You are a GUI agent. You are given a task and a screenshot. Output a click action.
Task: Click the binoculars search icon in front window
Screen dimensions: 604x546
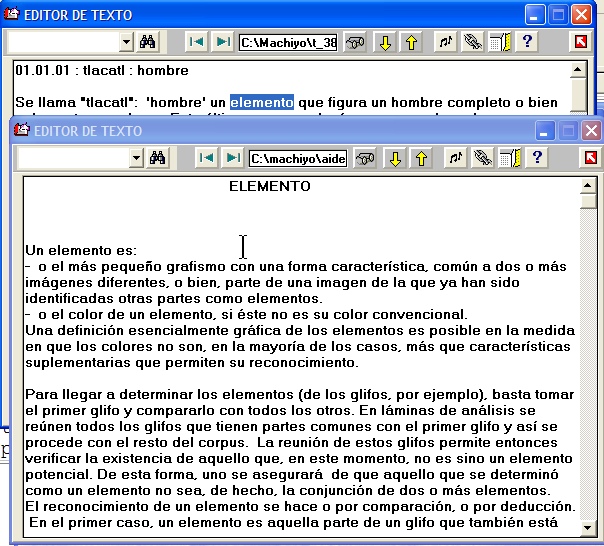click(x=158, y=158)
